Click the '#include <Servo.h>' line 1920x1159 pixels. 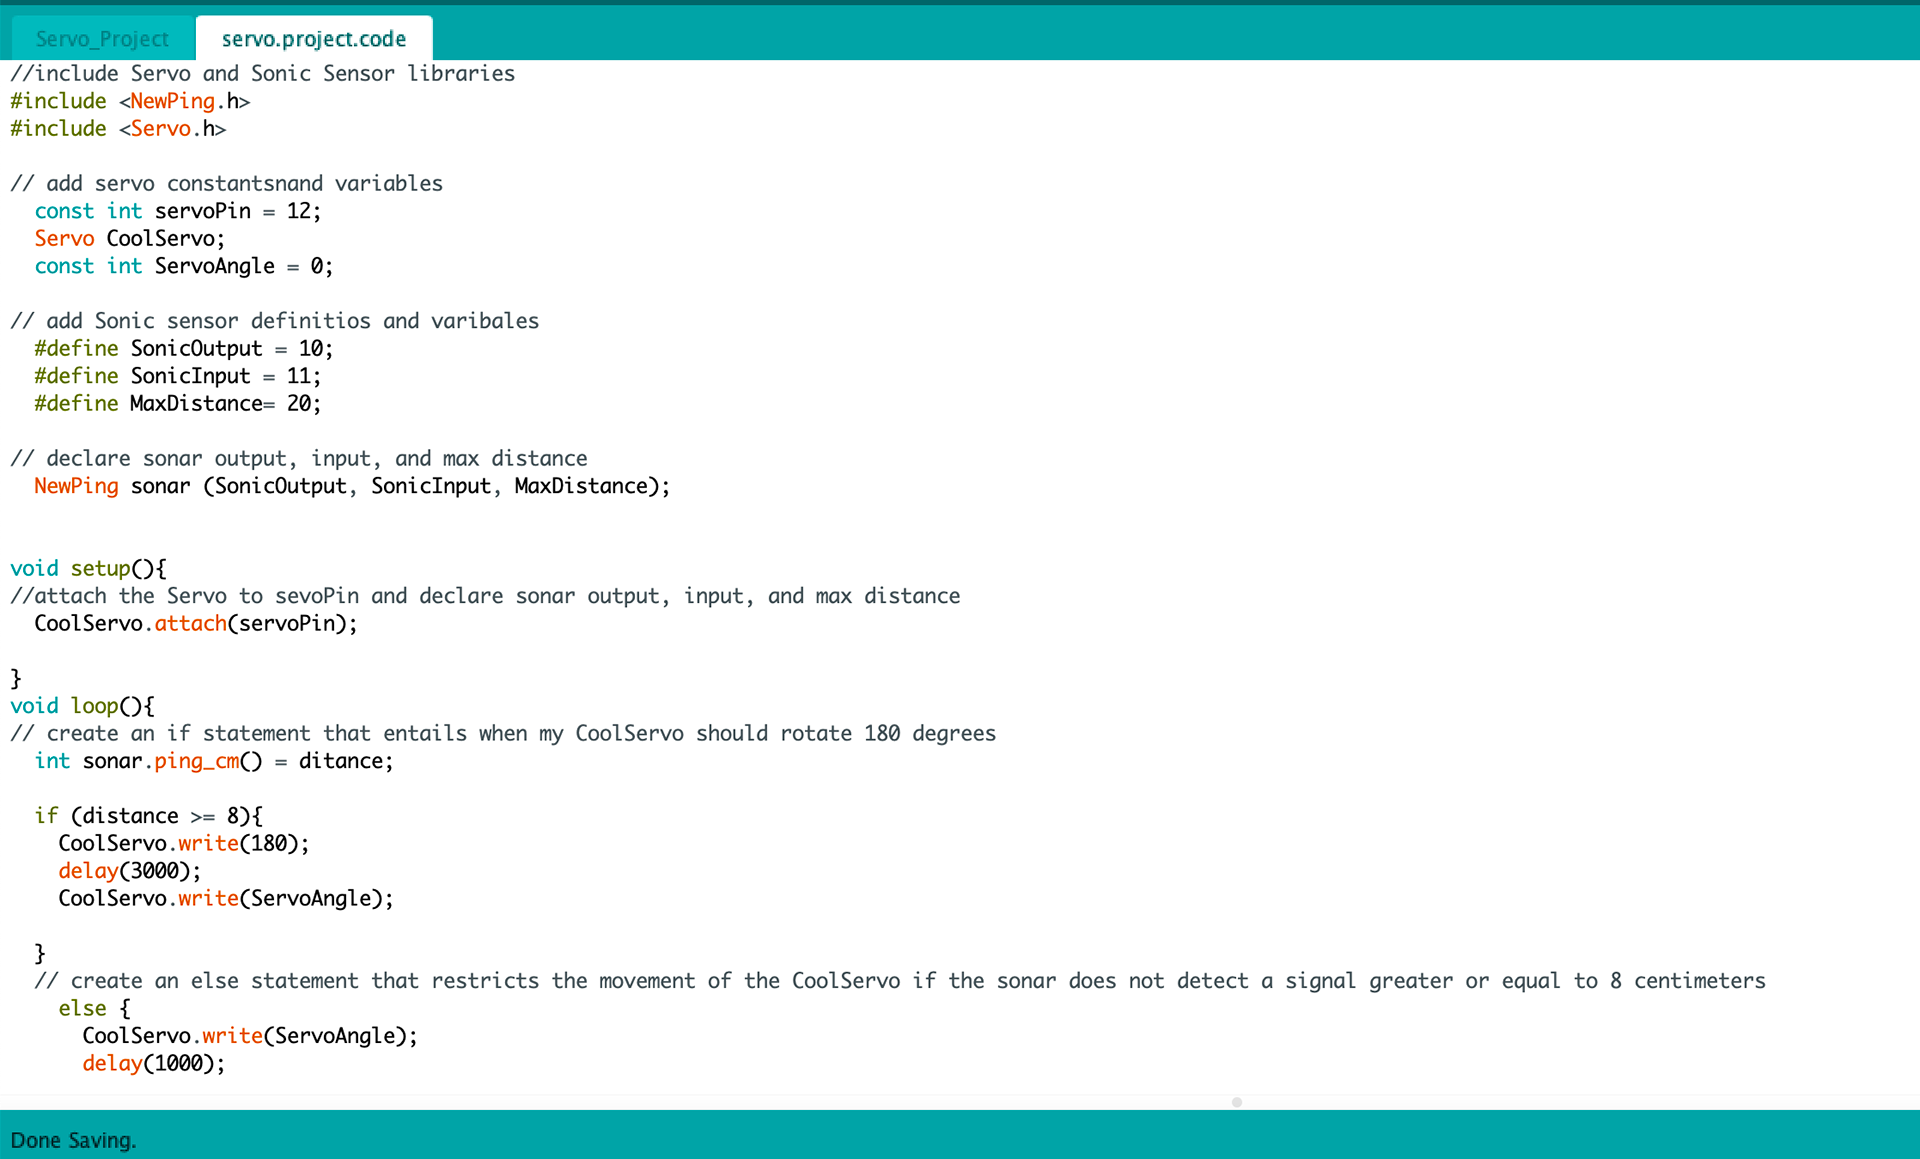(x=118, y=129)
